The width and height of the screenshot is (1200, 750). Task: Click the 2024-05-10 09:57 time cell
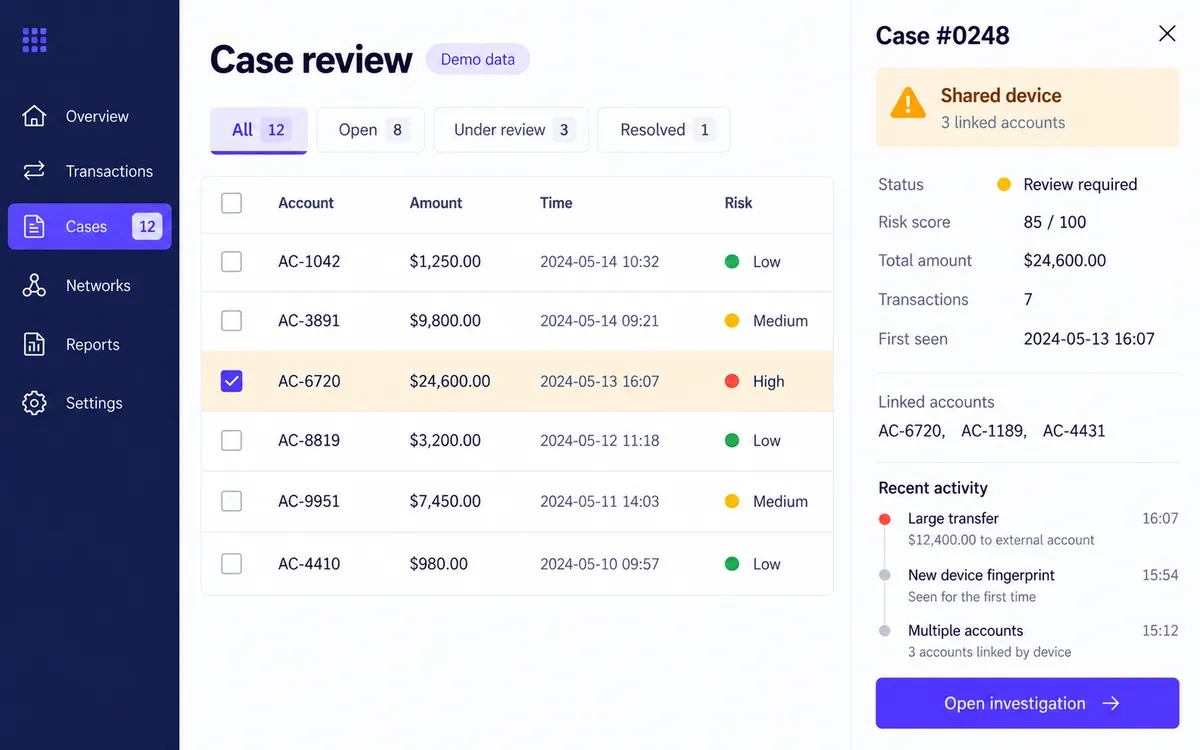point(599,564)
